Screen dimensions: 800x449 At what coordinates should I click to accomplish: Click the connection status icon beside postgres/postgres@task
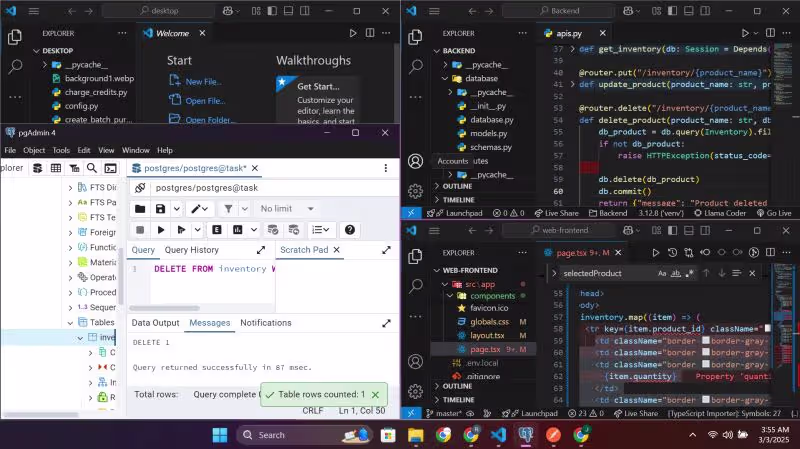[140, 188]
